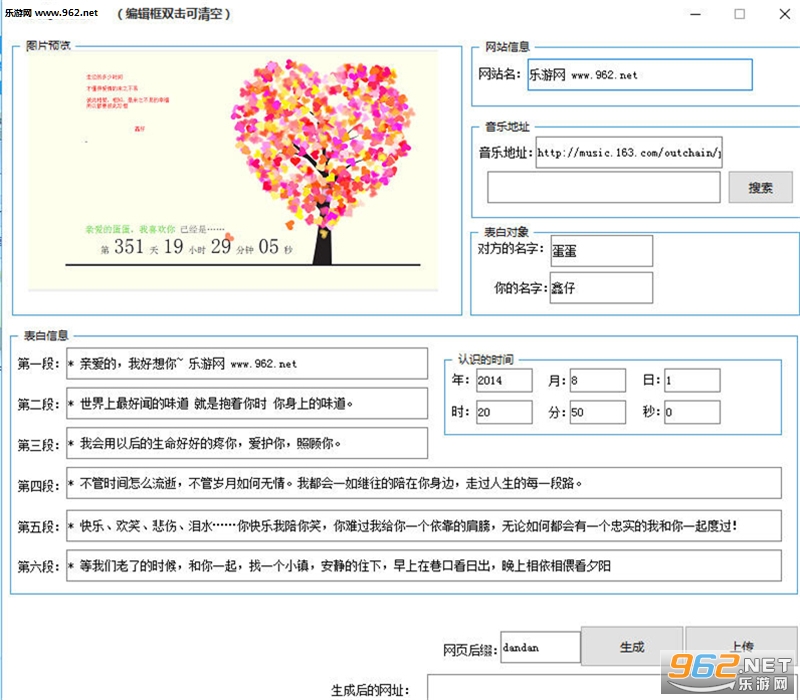The height and width of the screenshot is (700, 800).
Task: Click the 生成 generate button
Action: [632, 646]
